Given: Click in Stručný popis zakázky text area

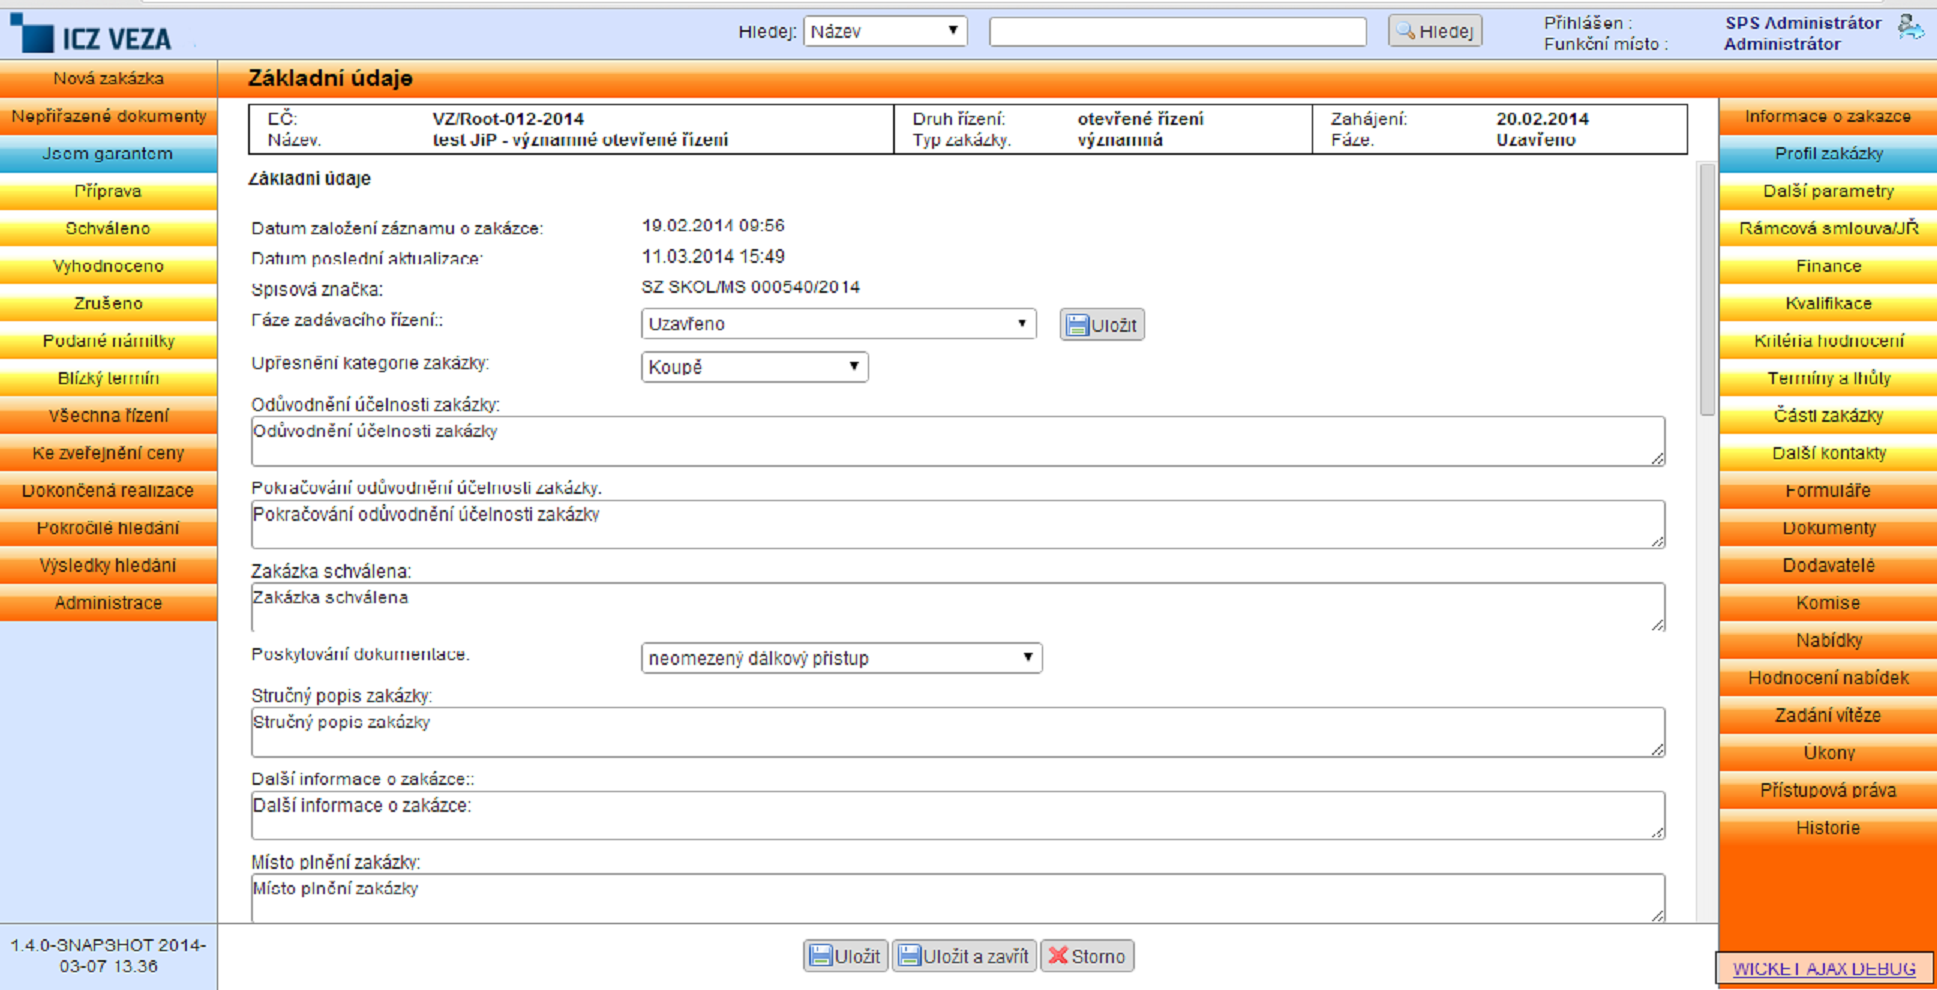Looking at the screenshot, I should [957, 732].
